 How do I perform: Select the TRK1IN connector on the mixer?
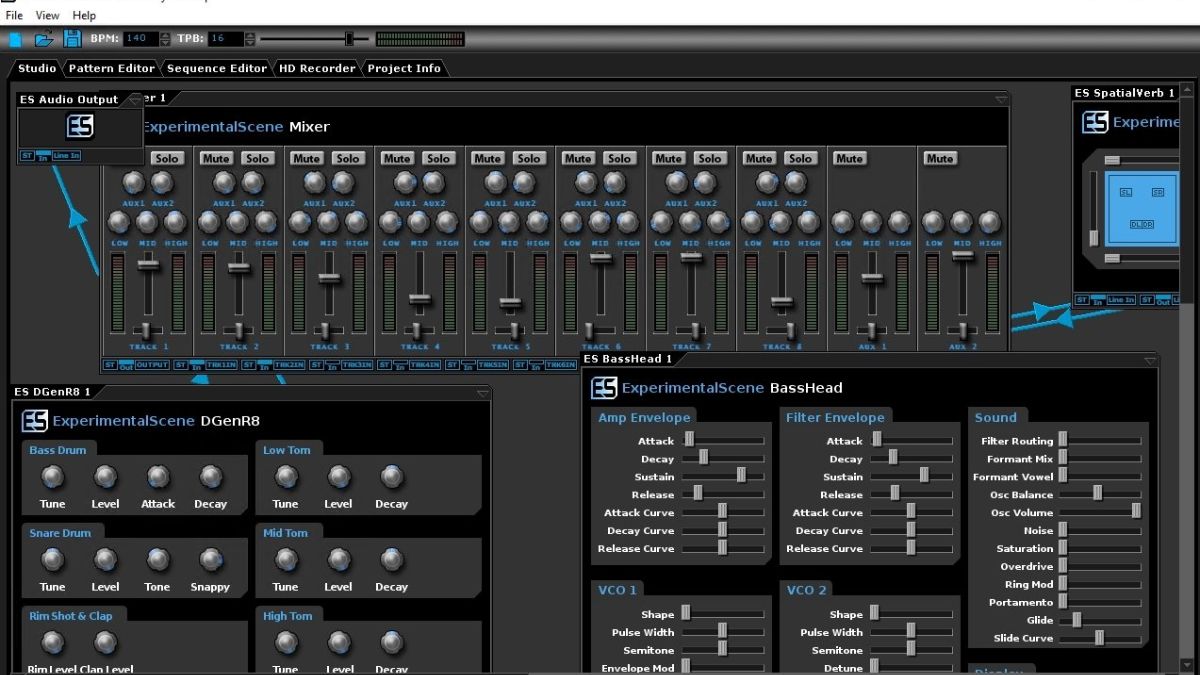(x=221, y=365)
